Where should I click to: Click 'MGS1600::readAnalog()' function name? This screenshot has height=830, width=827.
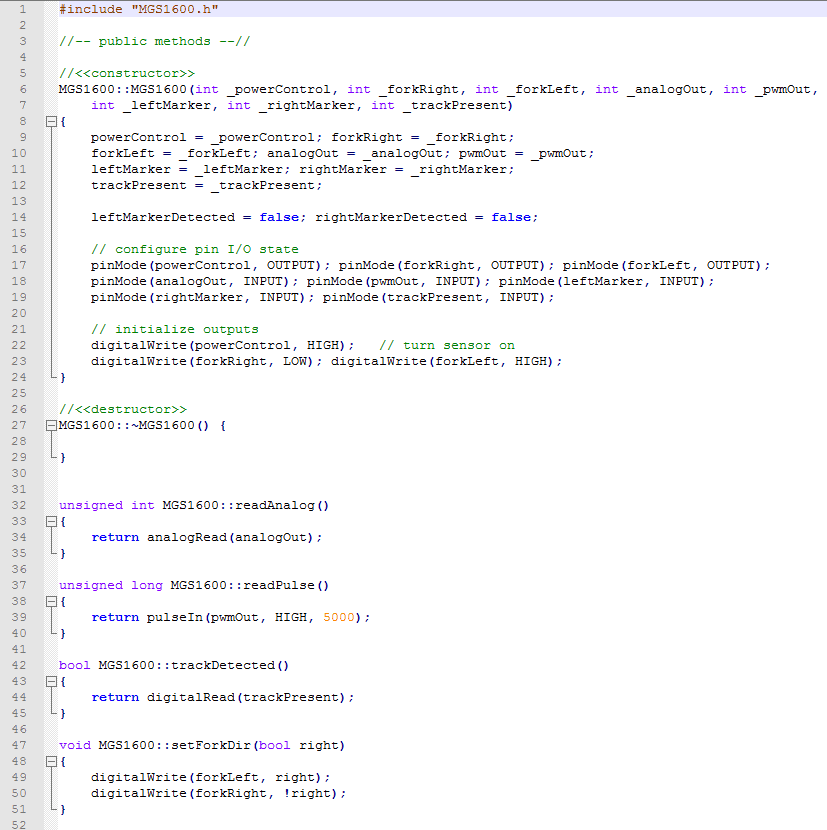[x=246, y=506]
